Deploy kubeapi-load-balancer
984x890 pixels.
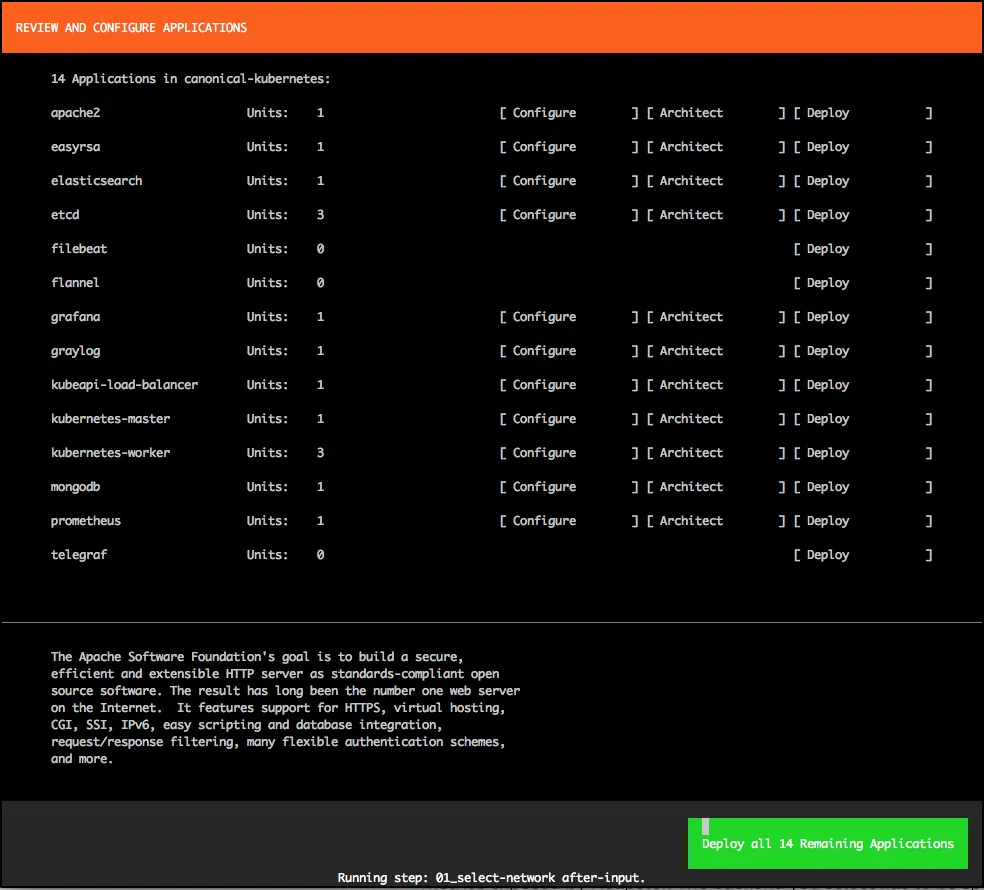pyautogui.click(x=828, y=385)
